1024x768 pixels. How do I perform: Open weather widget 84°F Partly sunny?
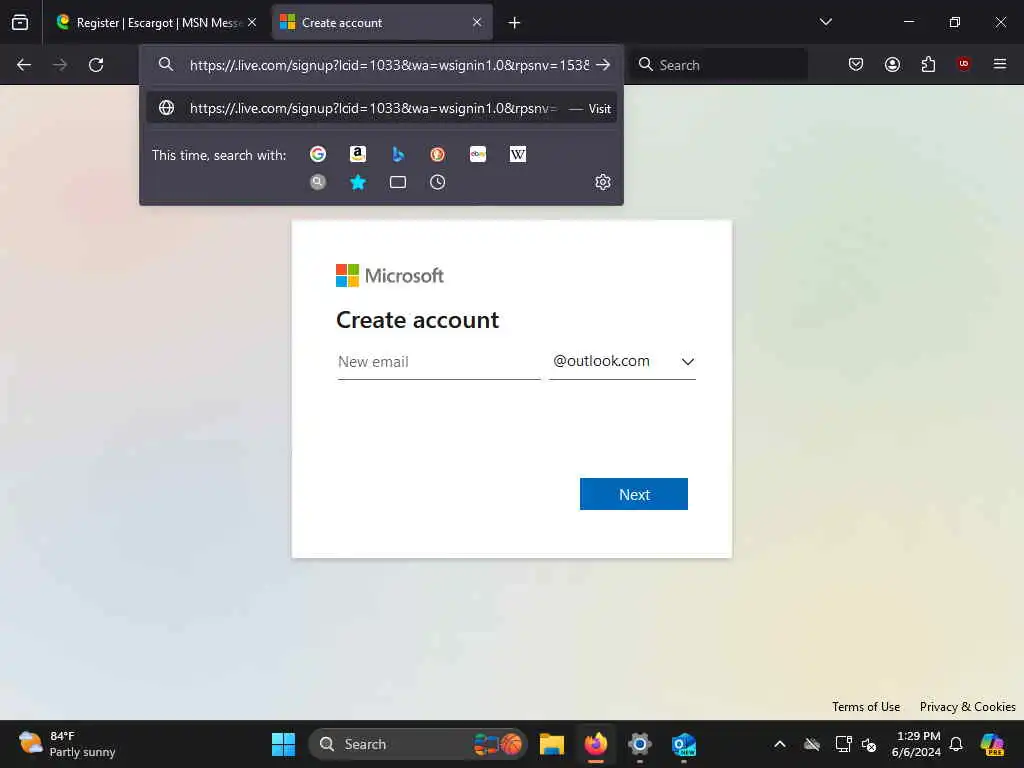tap(68, 744)
